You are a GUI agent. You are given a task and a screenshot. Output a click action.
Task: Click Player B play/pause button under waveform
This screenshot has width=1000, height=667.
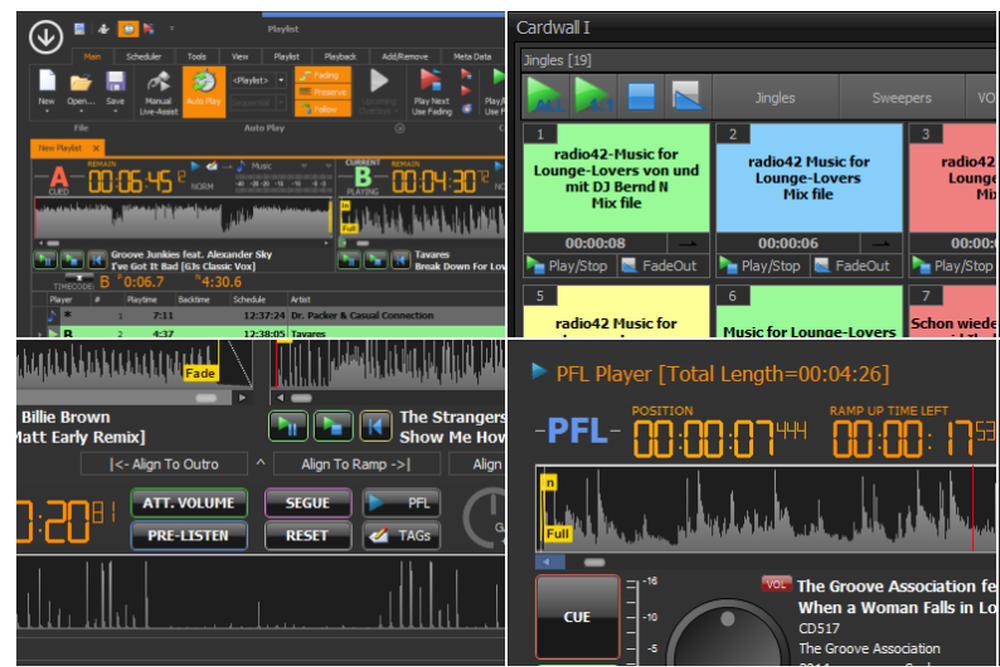coord(348,260)
